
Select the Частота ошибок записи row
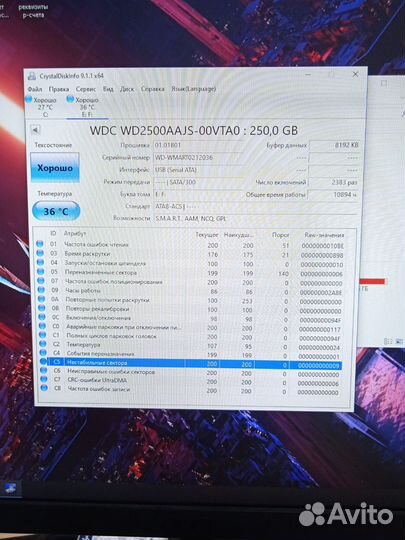point(190,391)
